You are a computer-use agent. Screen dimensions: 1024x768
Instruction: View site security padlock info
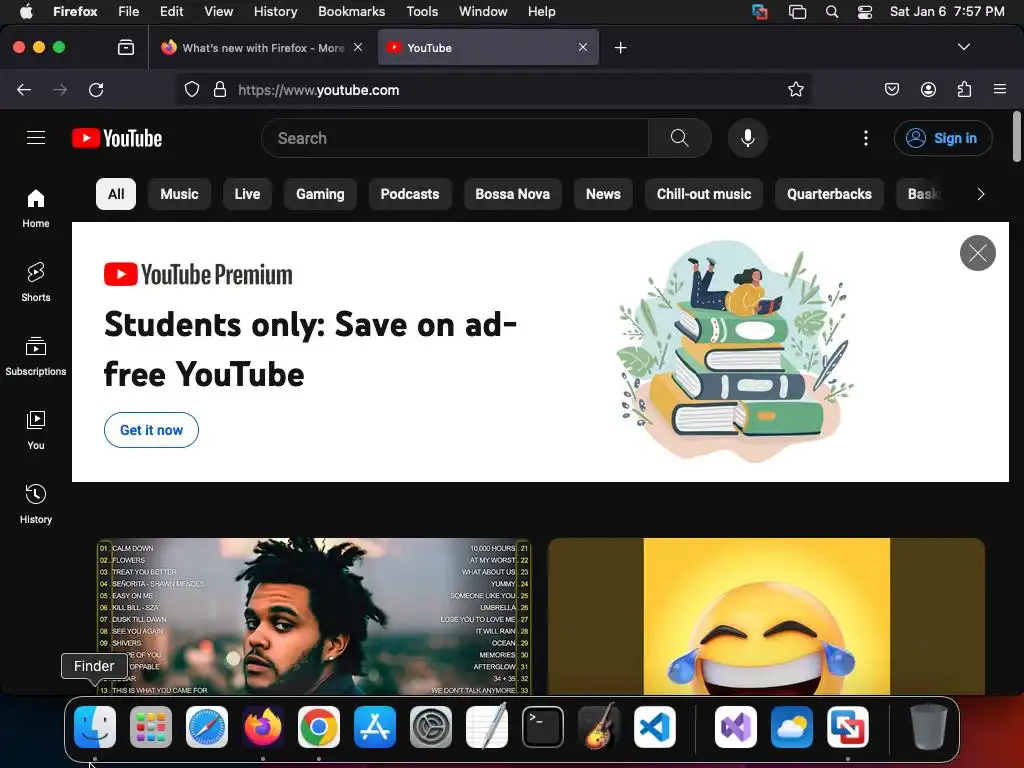pyautogui.click(x=220, y=89)
